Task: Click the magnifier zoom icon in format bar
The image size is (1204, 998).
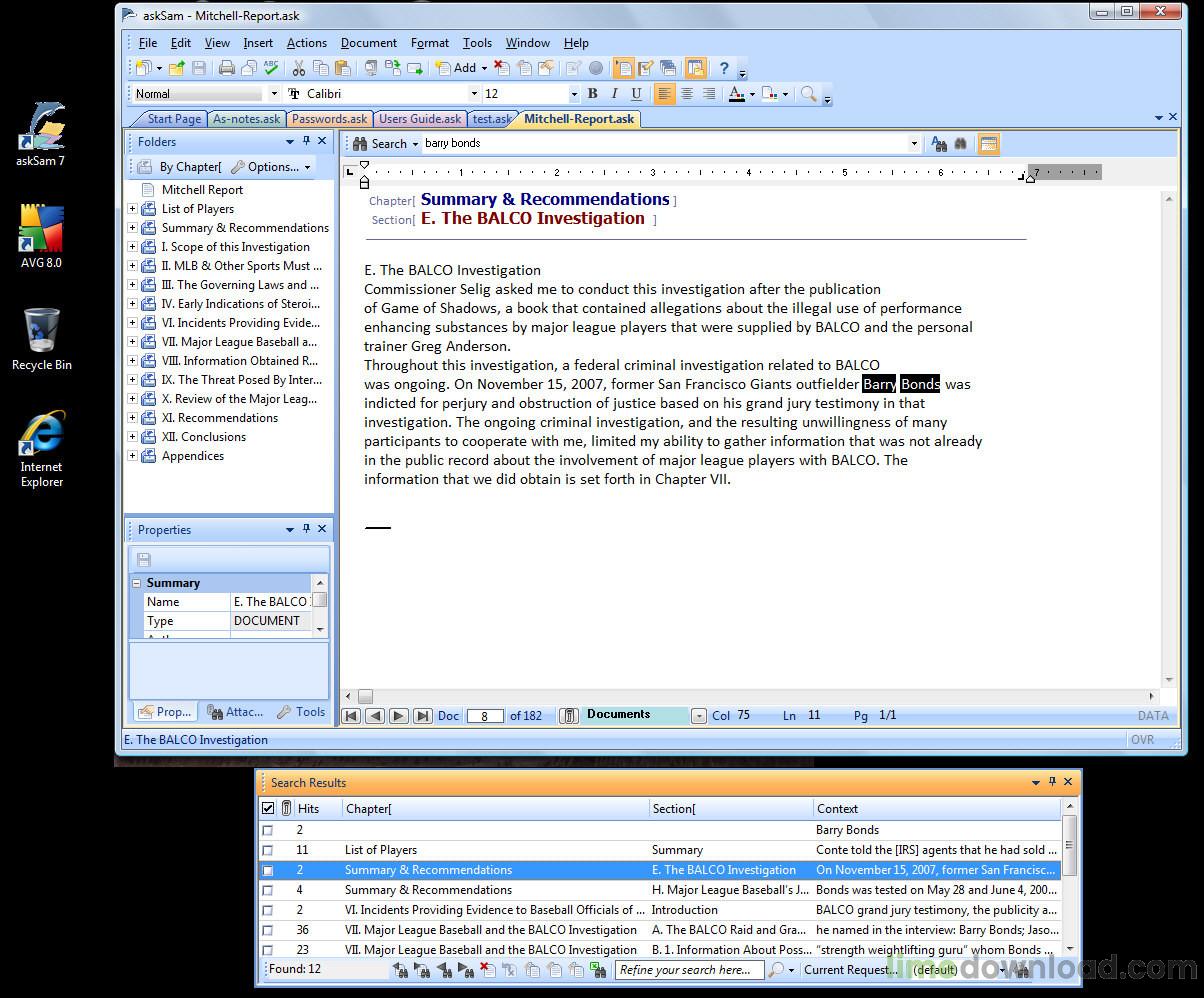Action: tap(808, 94)
